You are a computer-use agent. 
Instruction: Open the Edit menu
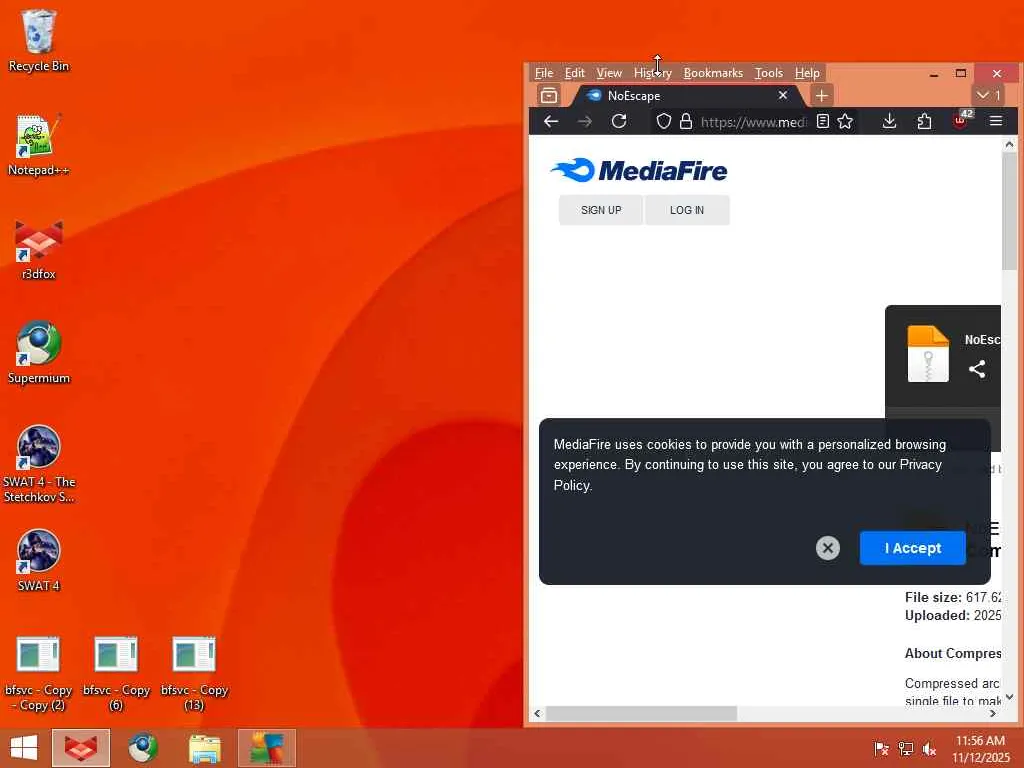tap(575, 73)
